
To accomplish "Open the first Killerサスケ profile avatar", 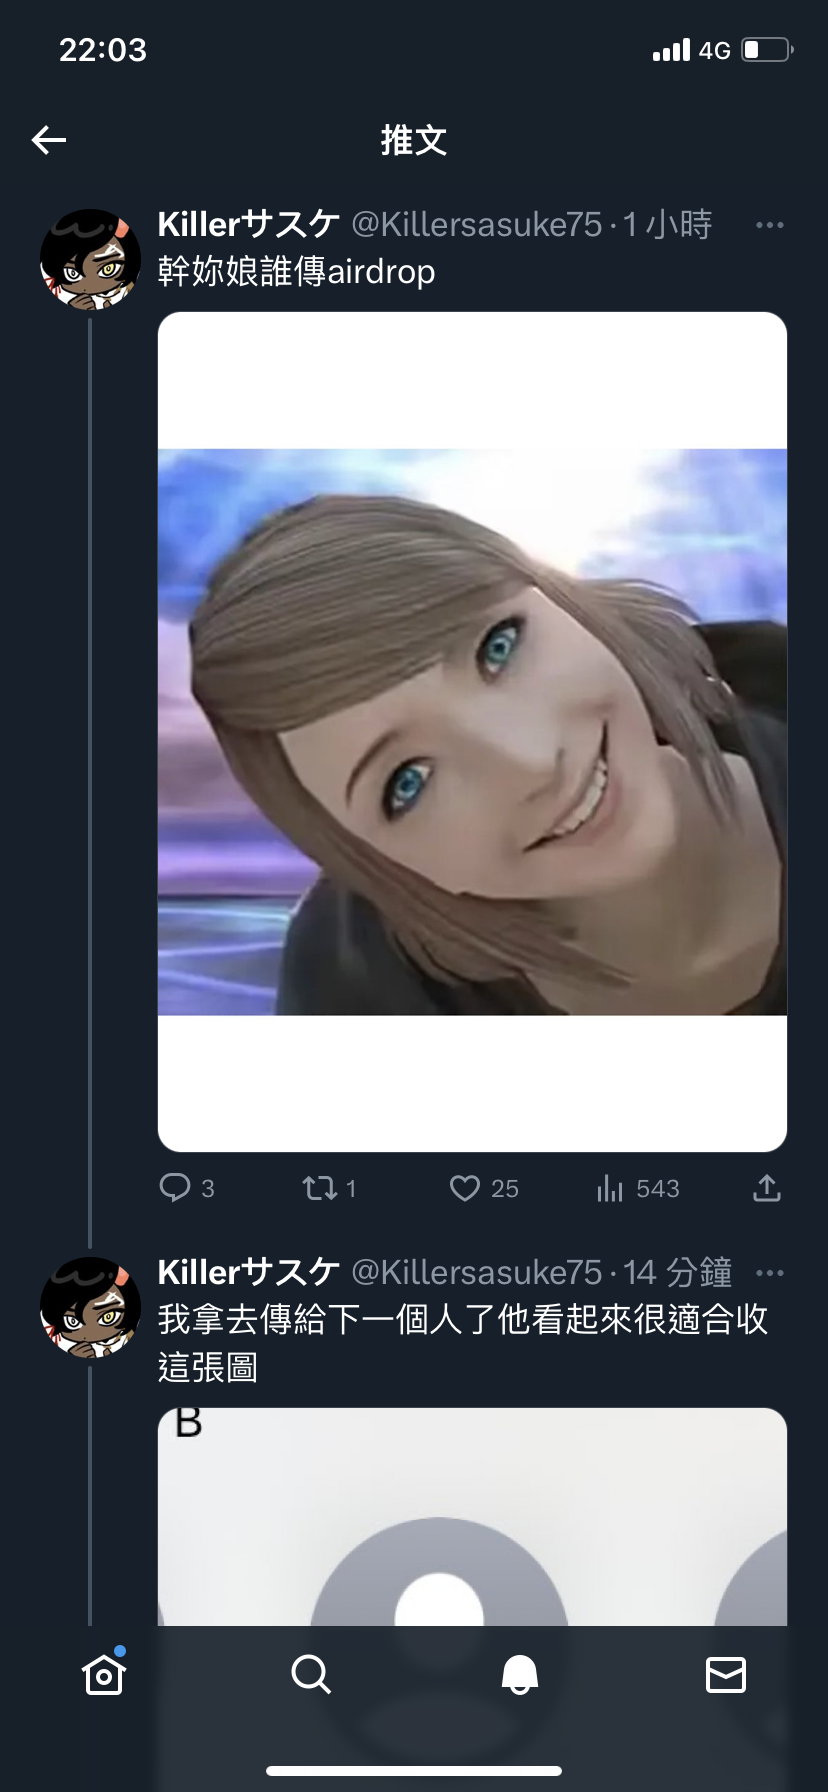I will [x=90, y=259].
